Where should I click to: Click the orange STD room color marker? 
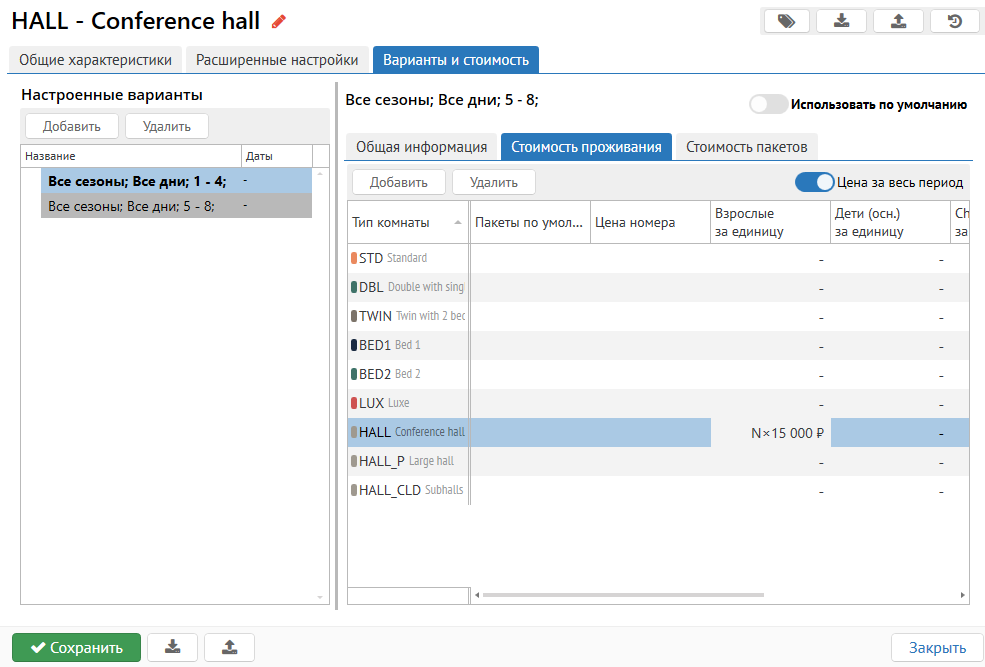[354, 258]
